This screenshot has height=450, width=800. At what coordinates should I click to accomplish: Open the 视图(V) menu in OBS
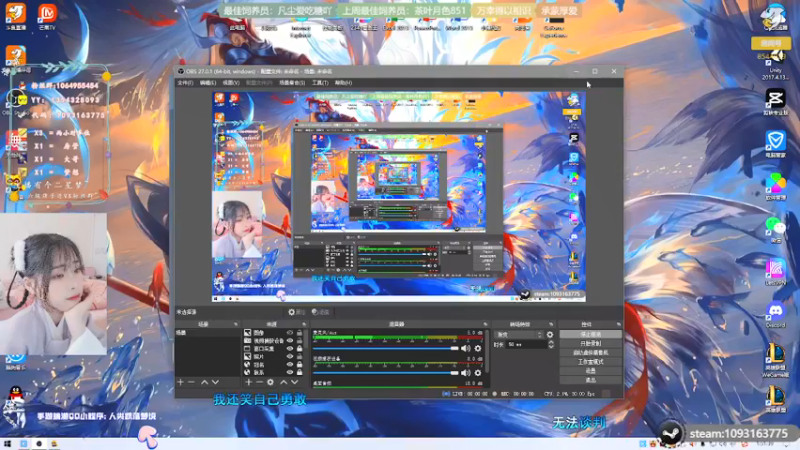231,83
